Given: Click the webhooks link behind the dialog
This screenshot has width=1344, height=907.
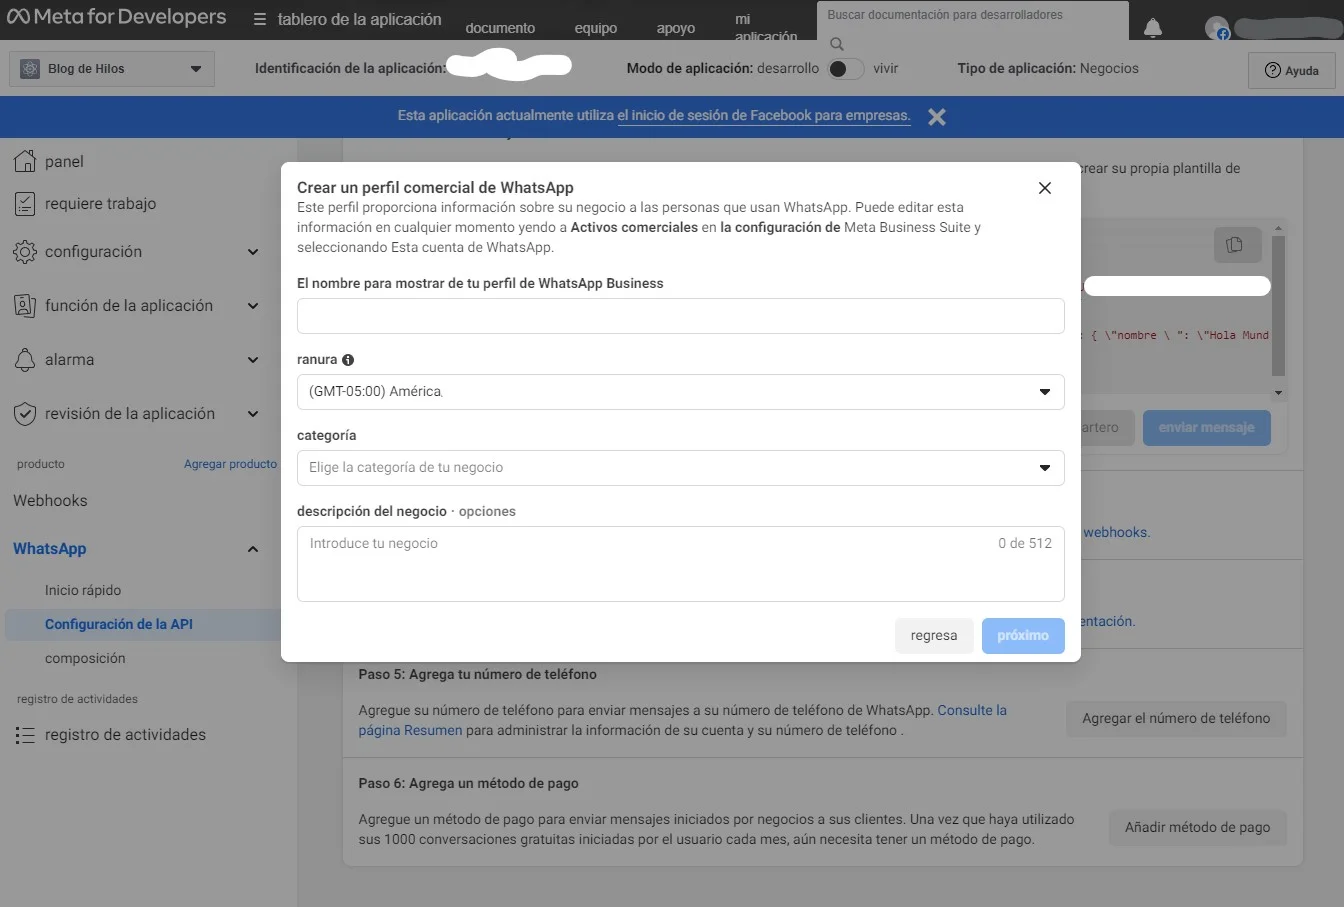Looking at the screenshot, I should (1116, 533).
